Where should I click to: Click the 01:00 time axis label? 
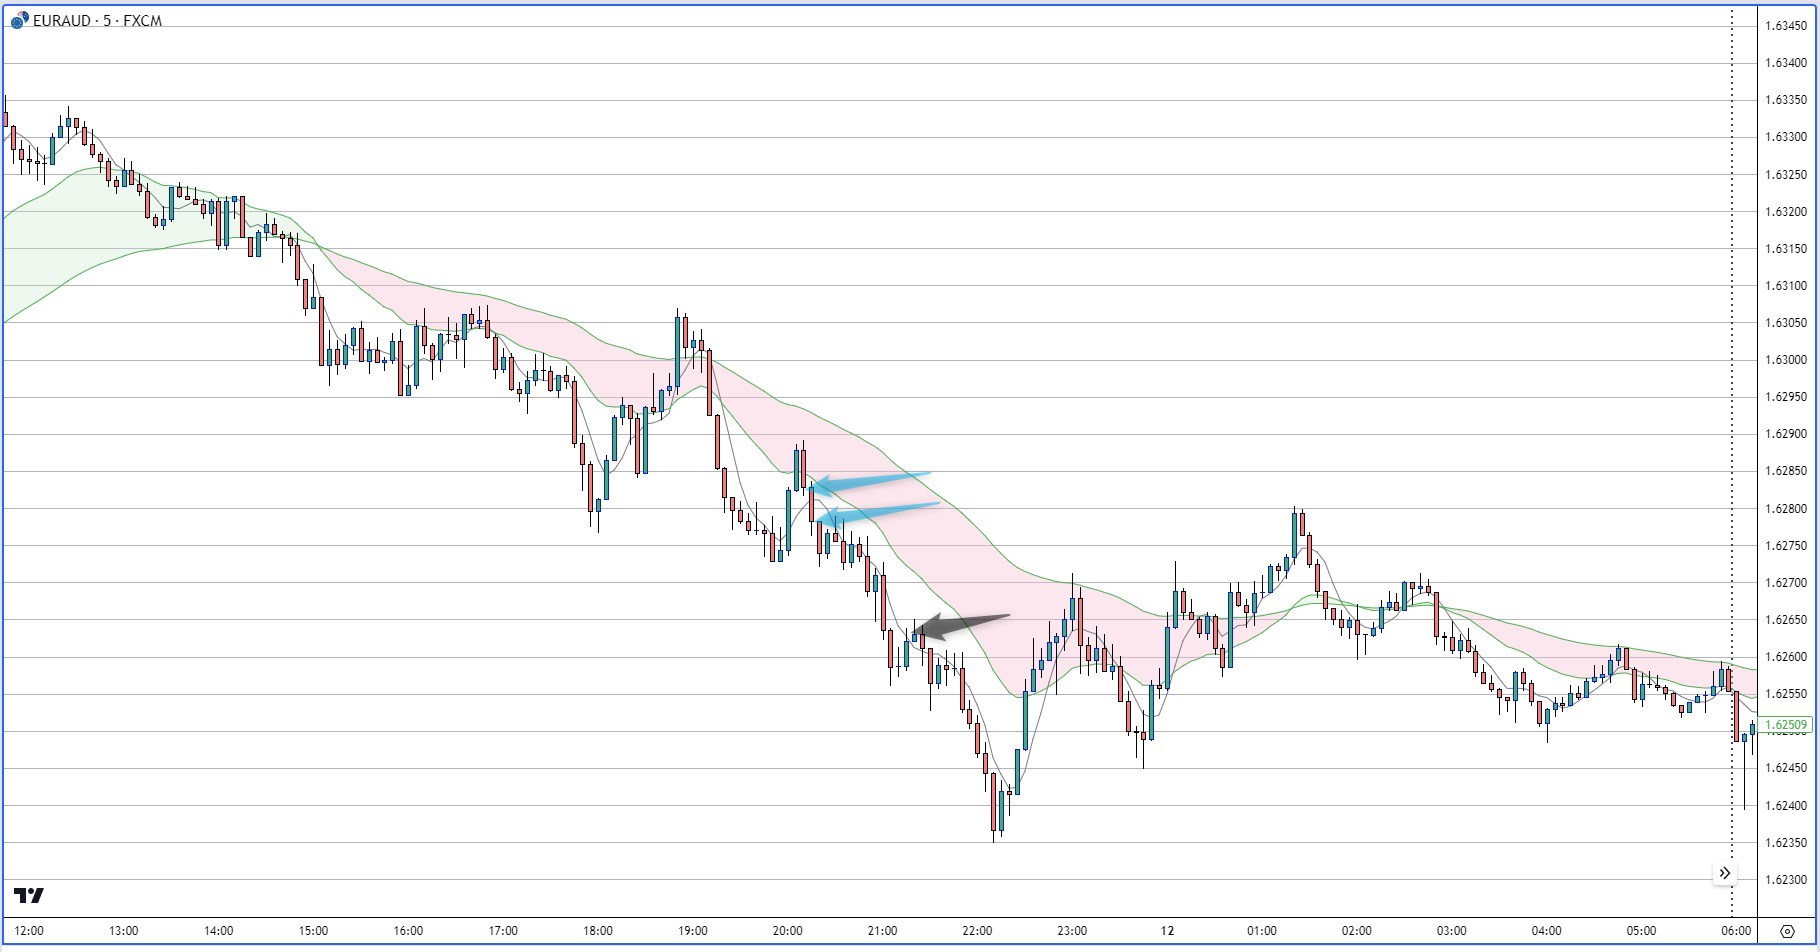pyautogui.click(x=1262, y=931)
